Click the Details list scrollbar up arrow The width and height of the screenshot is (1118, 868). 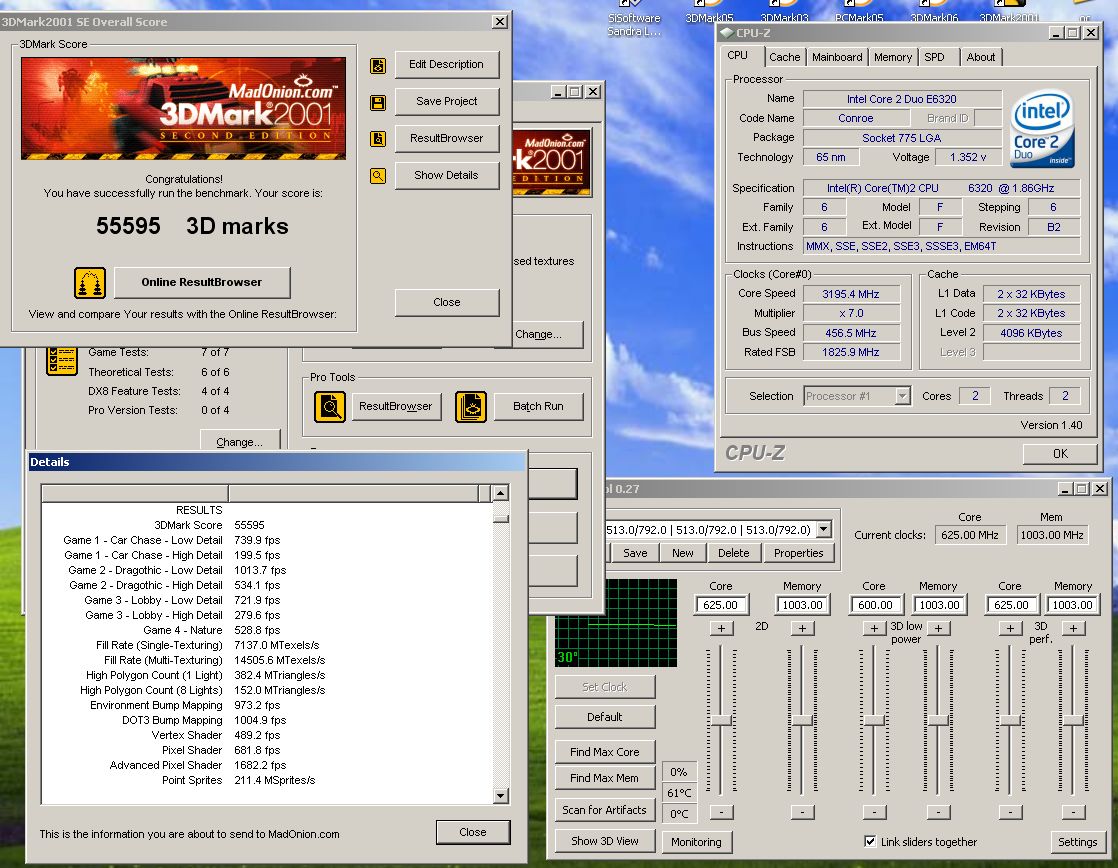click(x=501, y=493)
